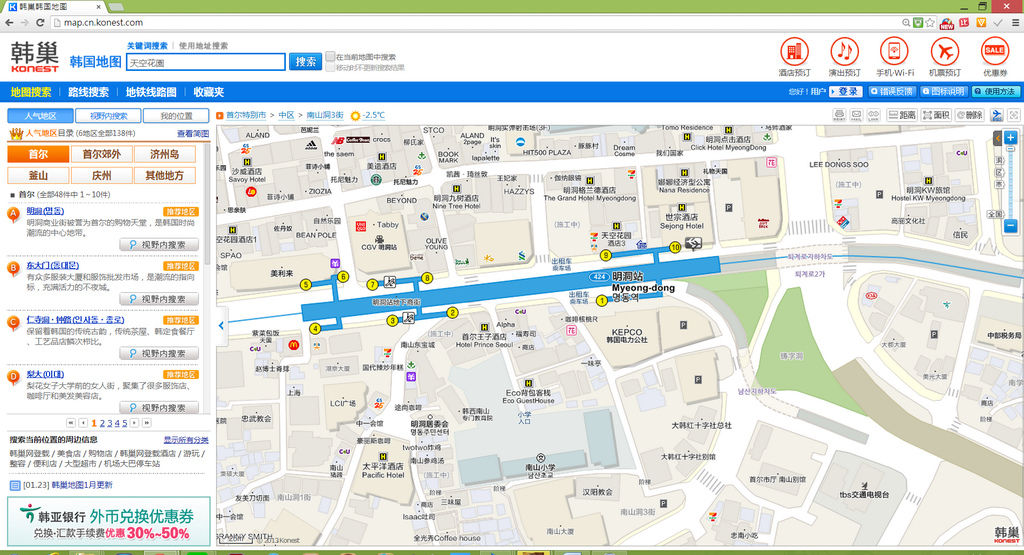Viewport: 1024px width, 555px height.
Task: Click subway exit 4 marker
Action: (x=315, y=328)
